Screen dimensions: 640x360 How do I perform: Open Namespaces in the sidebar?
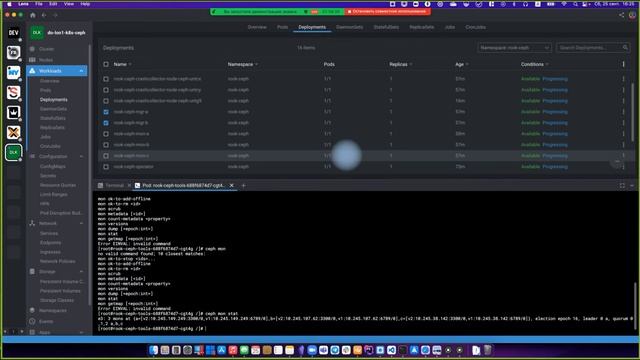[53, 311]
